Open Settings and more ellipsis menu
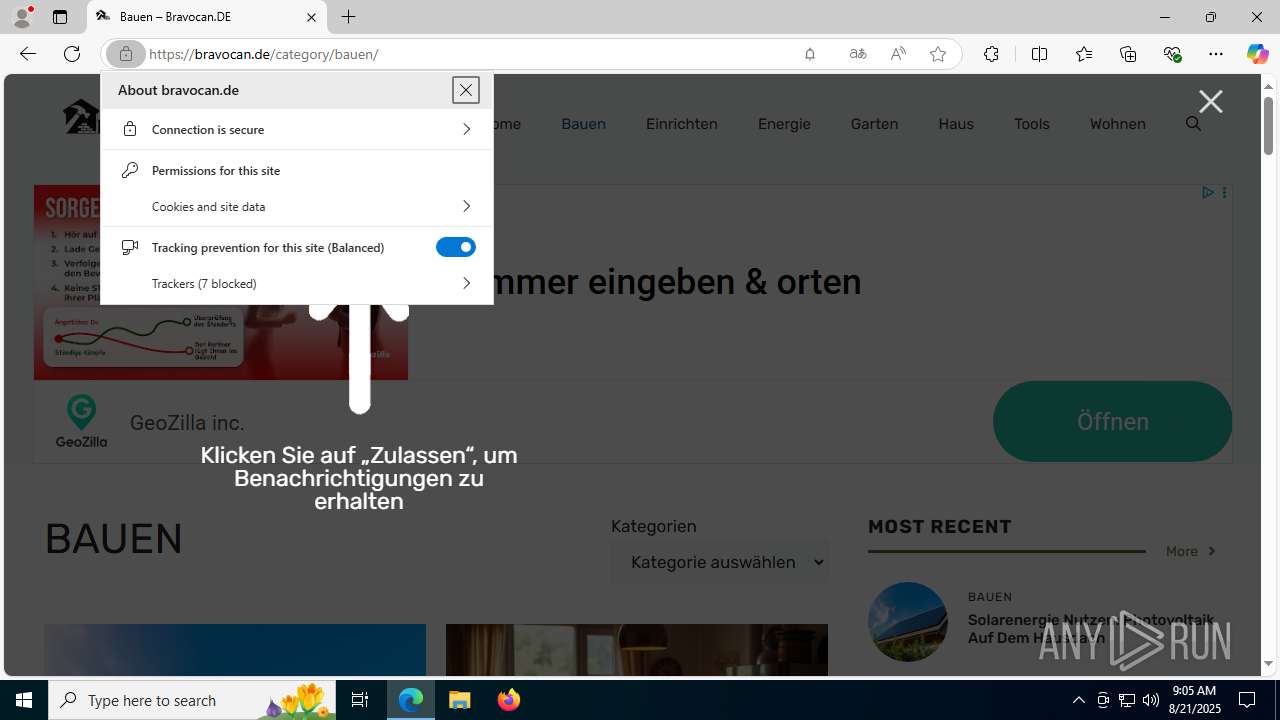The image size is (1280, 720). point(1216,54)
